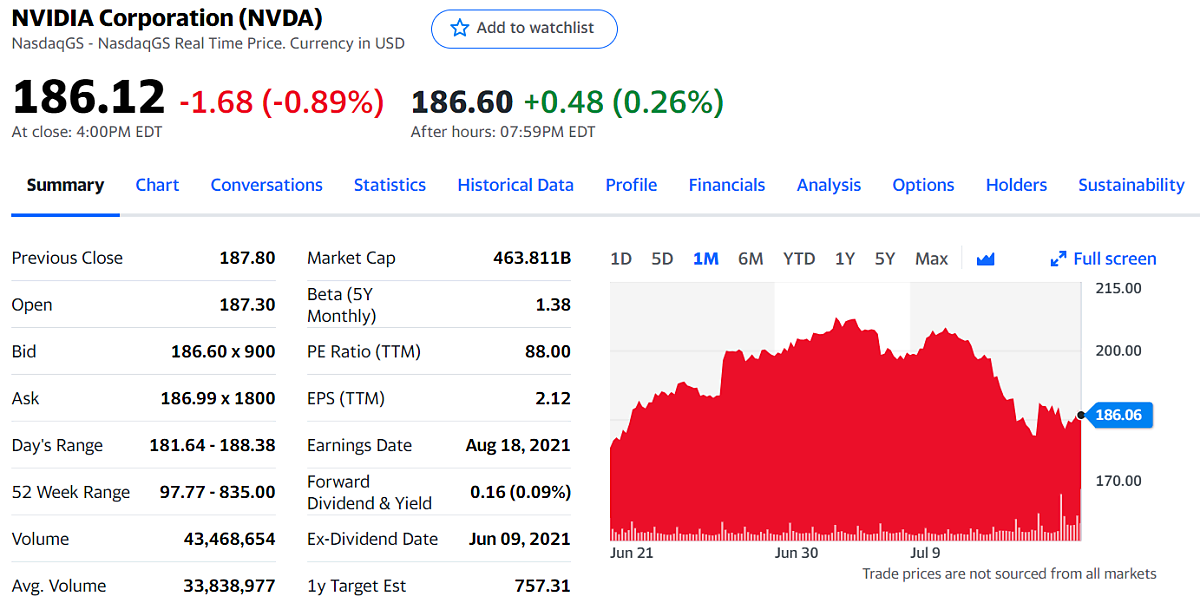Viewport: 1200px width, 616px height.
Task: Click the 186.06 price marker on chart
Action: tap(1120, 415)
